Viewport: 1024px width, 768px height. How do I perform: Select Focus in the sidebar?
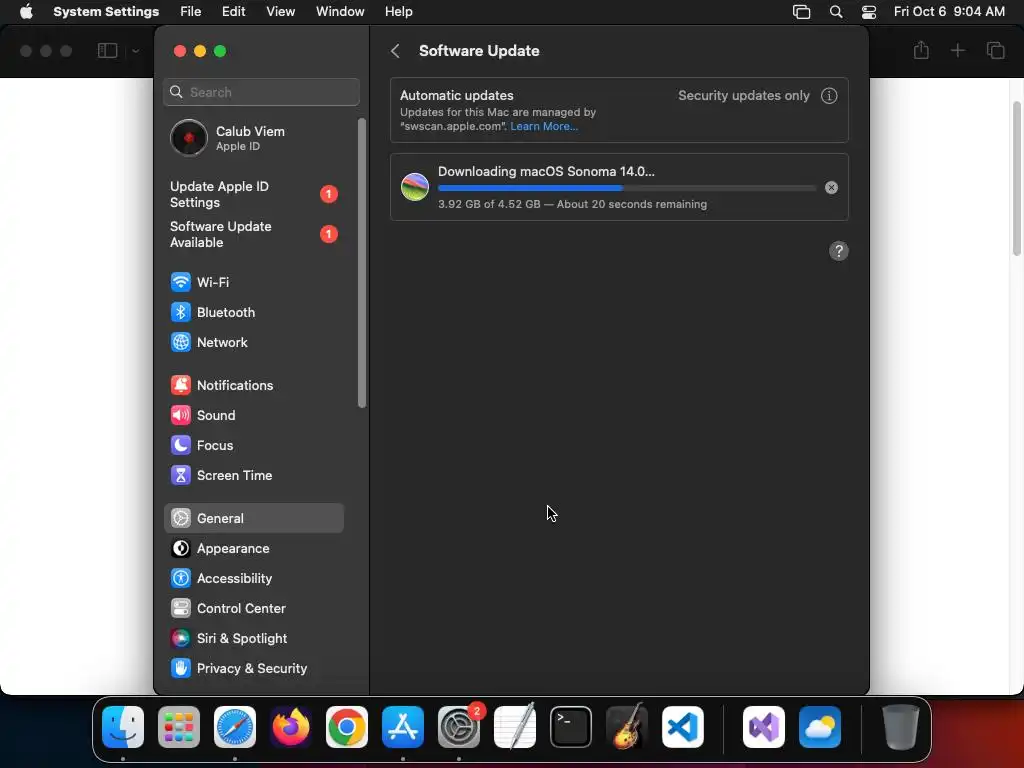pos(253,445)
